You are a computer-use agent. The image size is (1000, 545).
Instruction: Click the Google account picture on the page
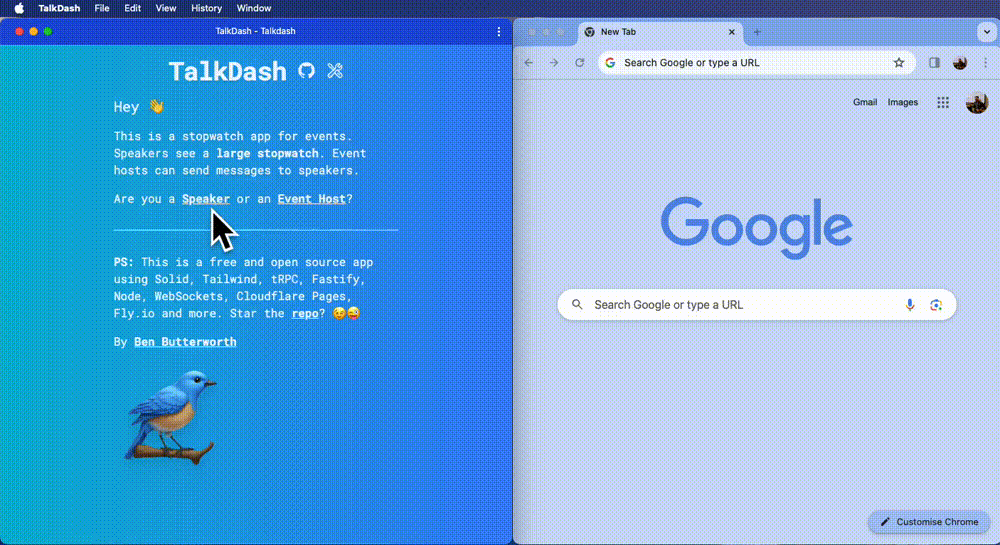(977, 102)
